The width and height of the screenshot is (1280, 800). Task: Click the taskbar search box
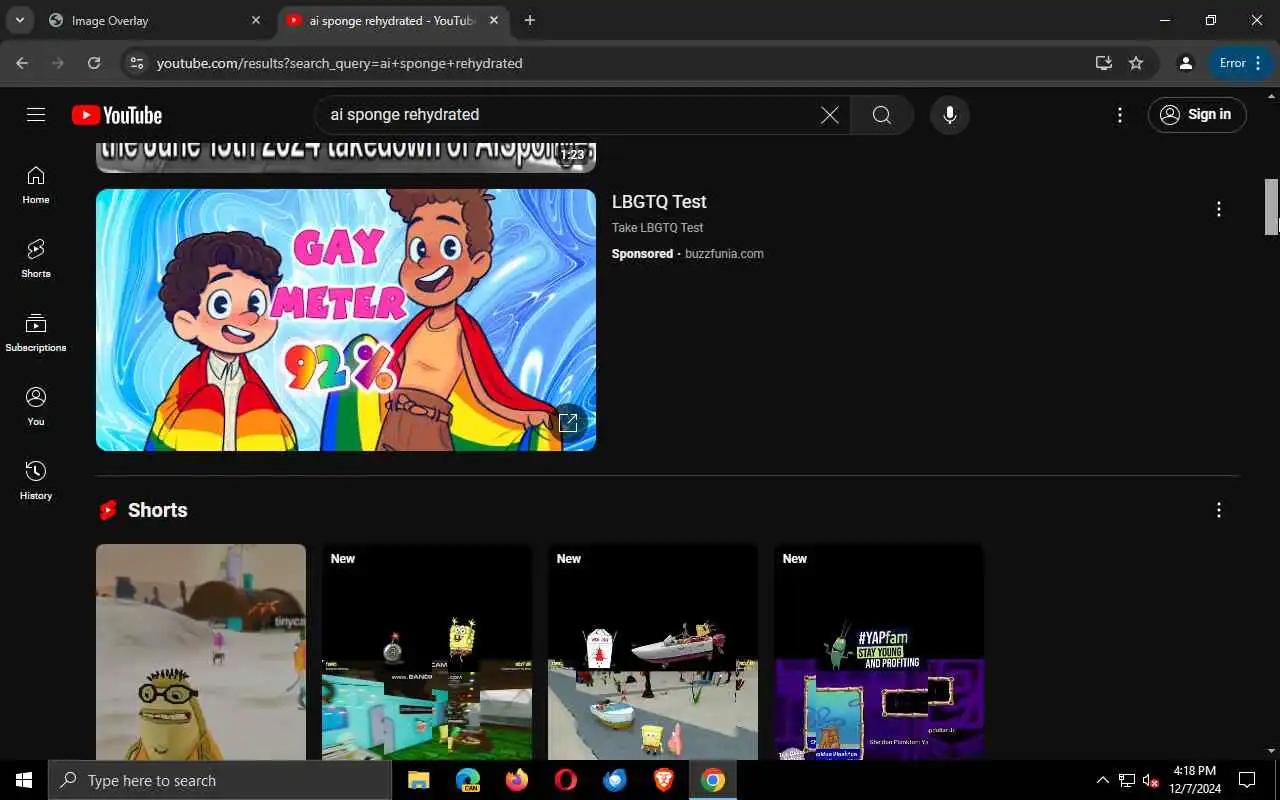point(220,780)
